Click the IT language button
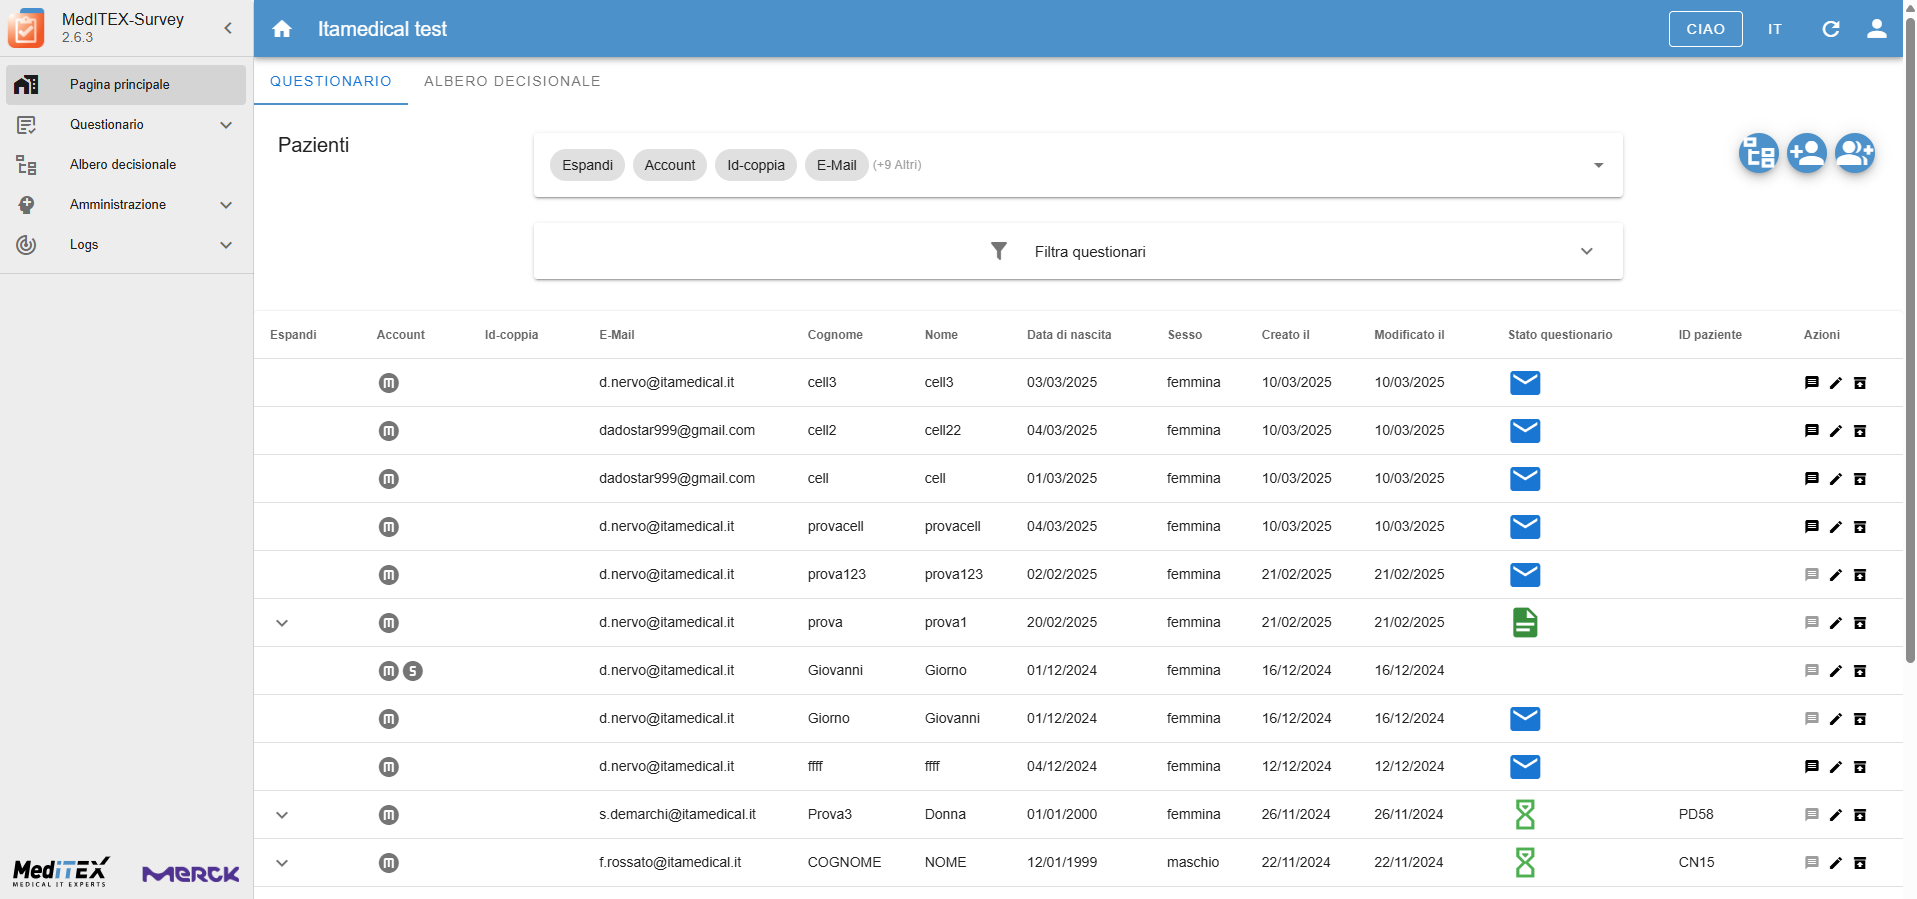Image resolution: width=1917 pixels, height=899 pixels. (x=1774, y=29)
